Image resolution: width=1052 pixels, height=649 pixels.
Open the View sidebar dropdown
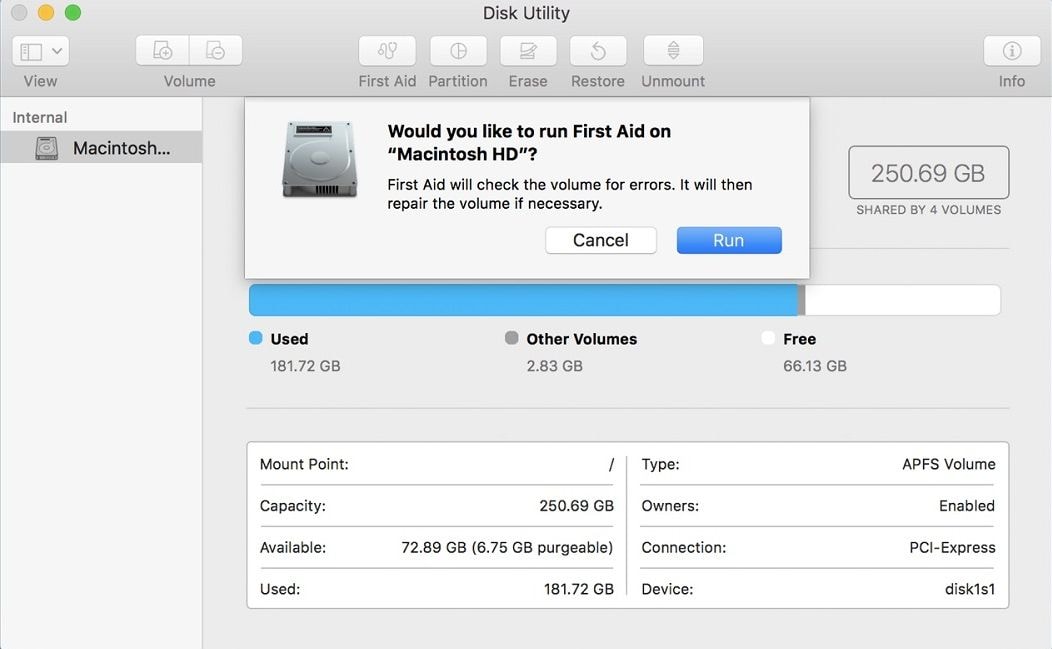point(40,51)
